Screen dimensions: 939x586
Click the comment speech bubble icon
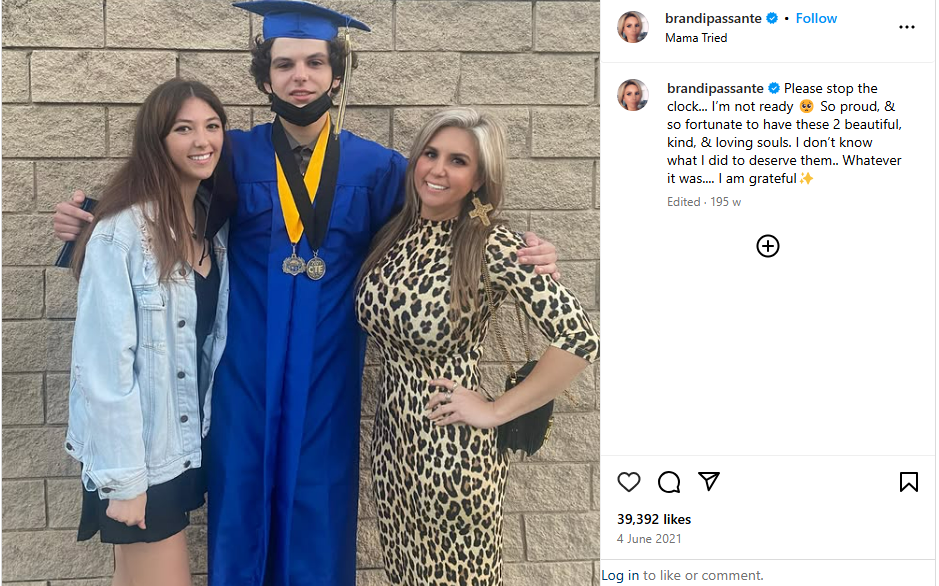(669, 482)
